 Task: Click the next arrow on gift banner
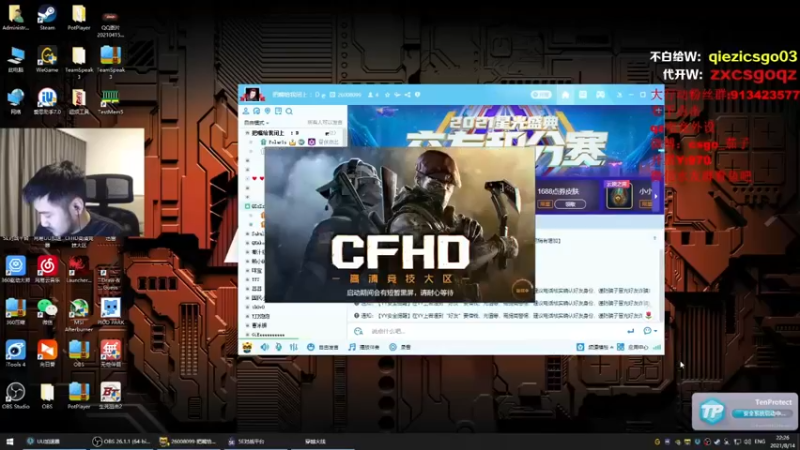(656, 196)
